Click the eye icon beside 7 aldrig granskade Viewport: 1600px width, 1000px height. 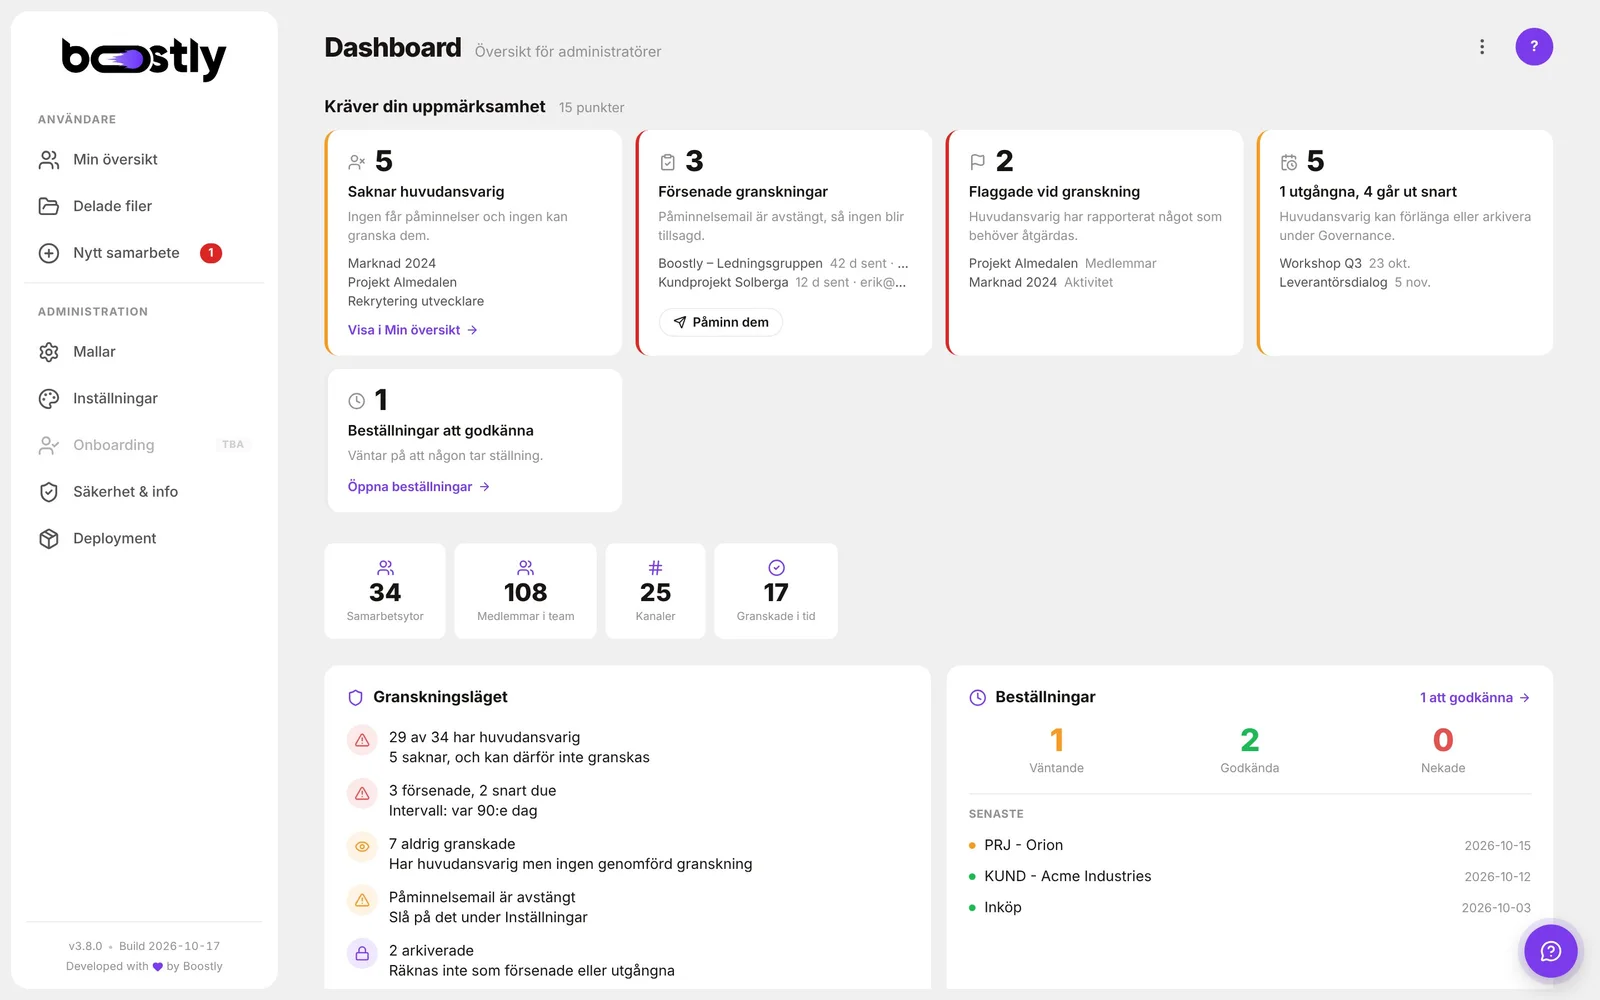pos(362,846)
